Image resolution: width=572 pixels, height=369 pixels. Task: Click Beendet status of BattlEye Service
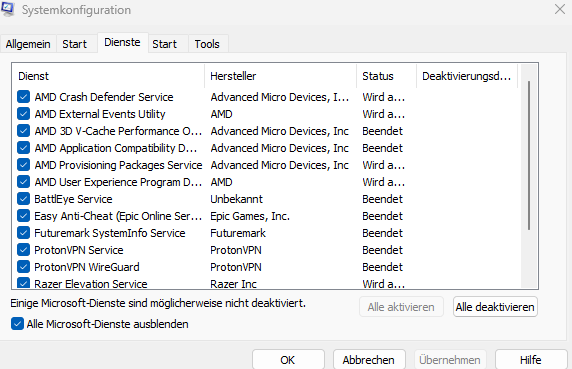coord(382,199)
